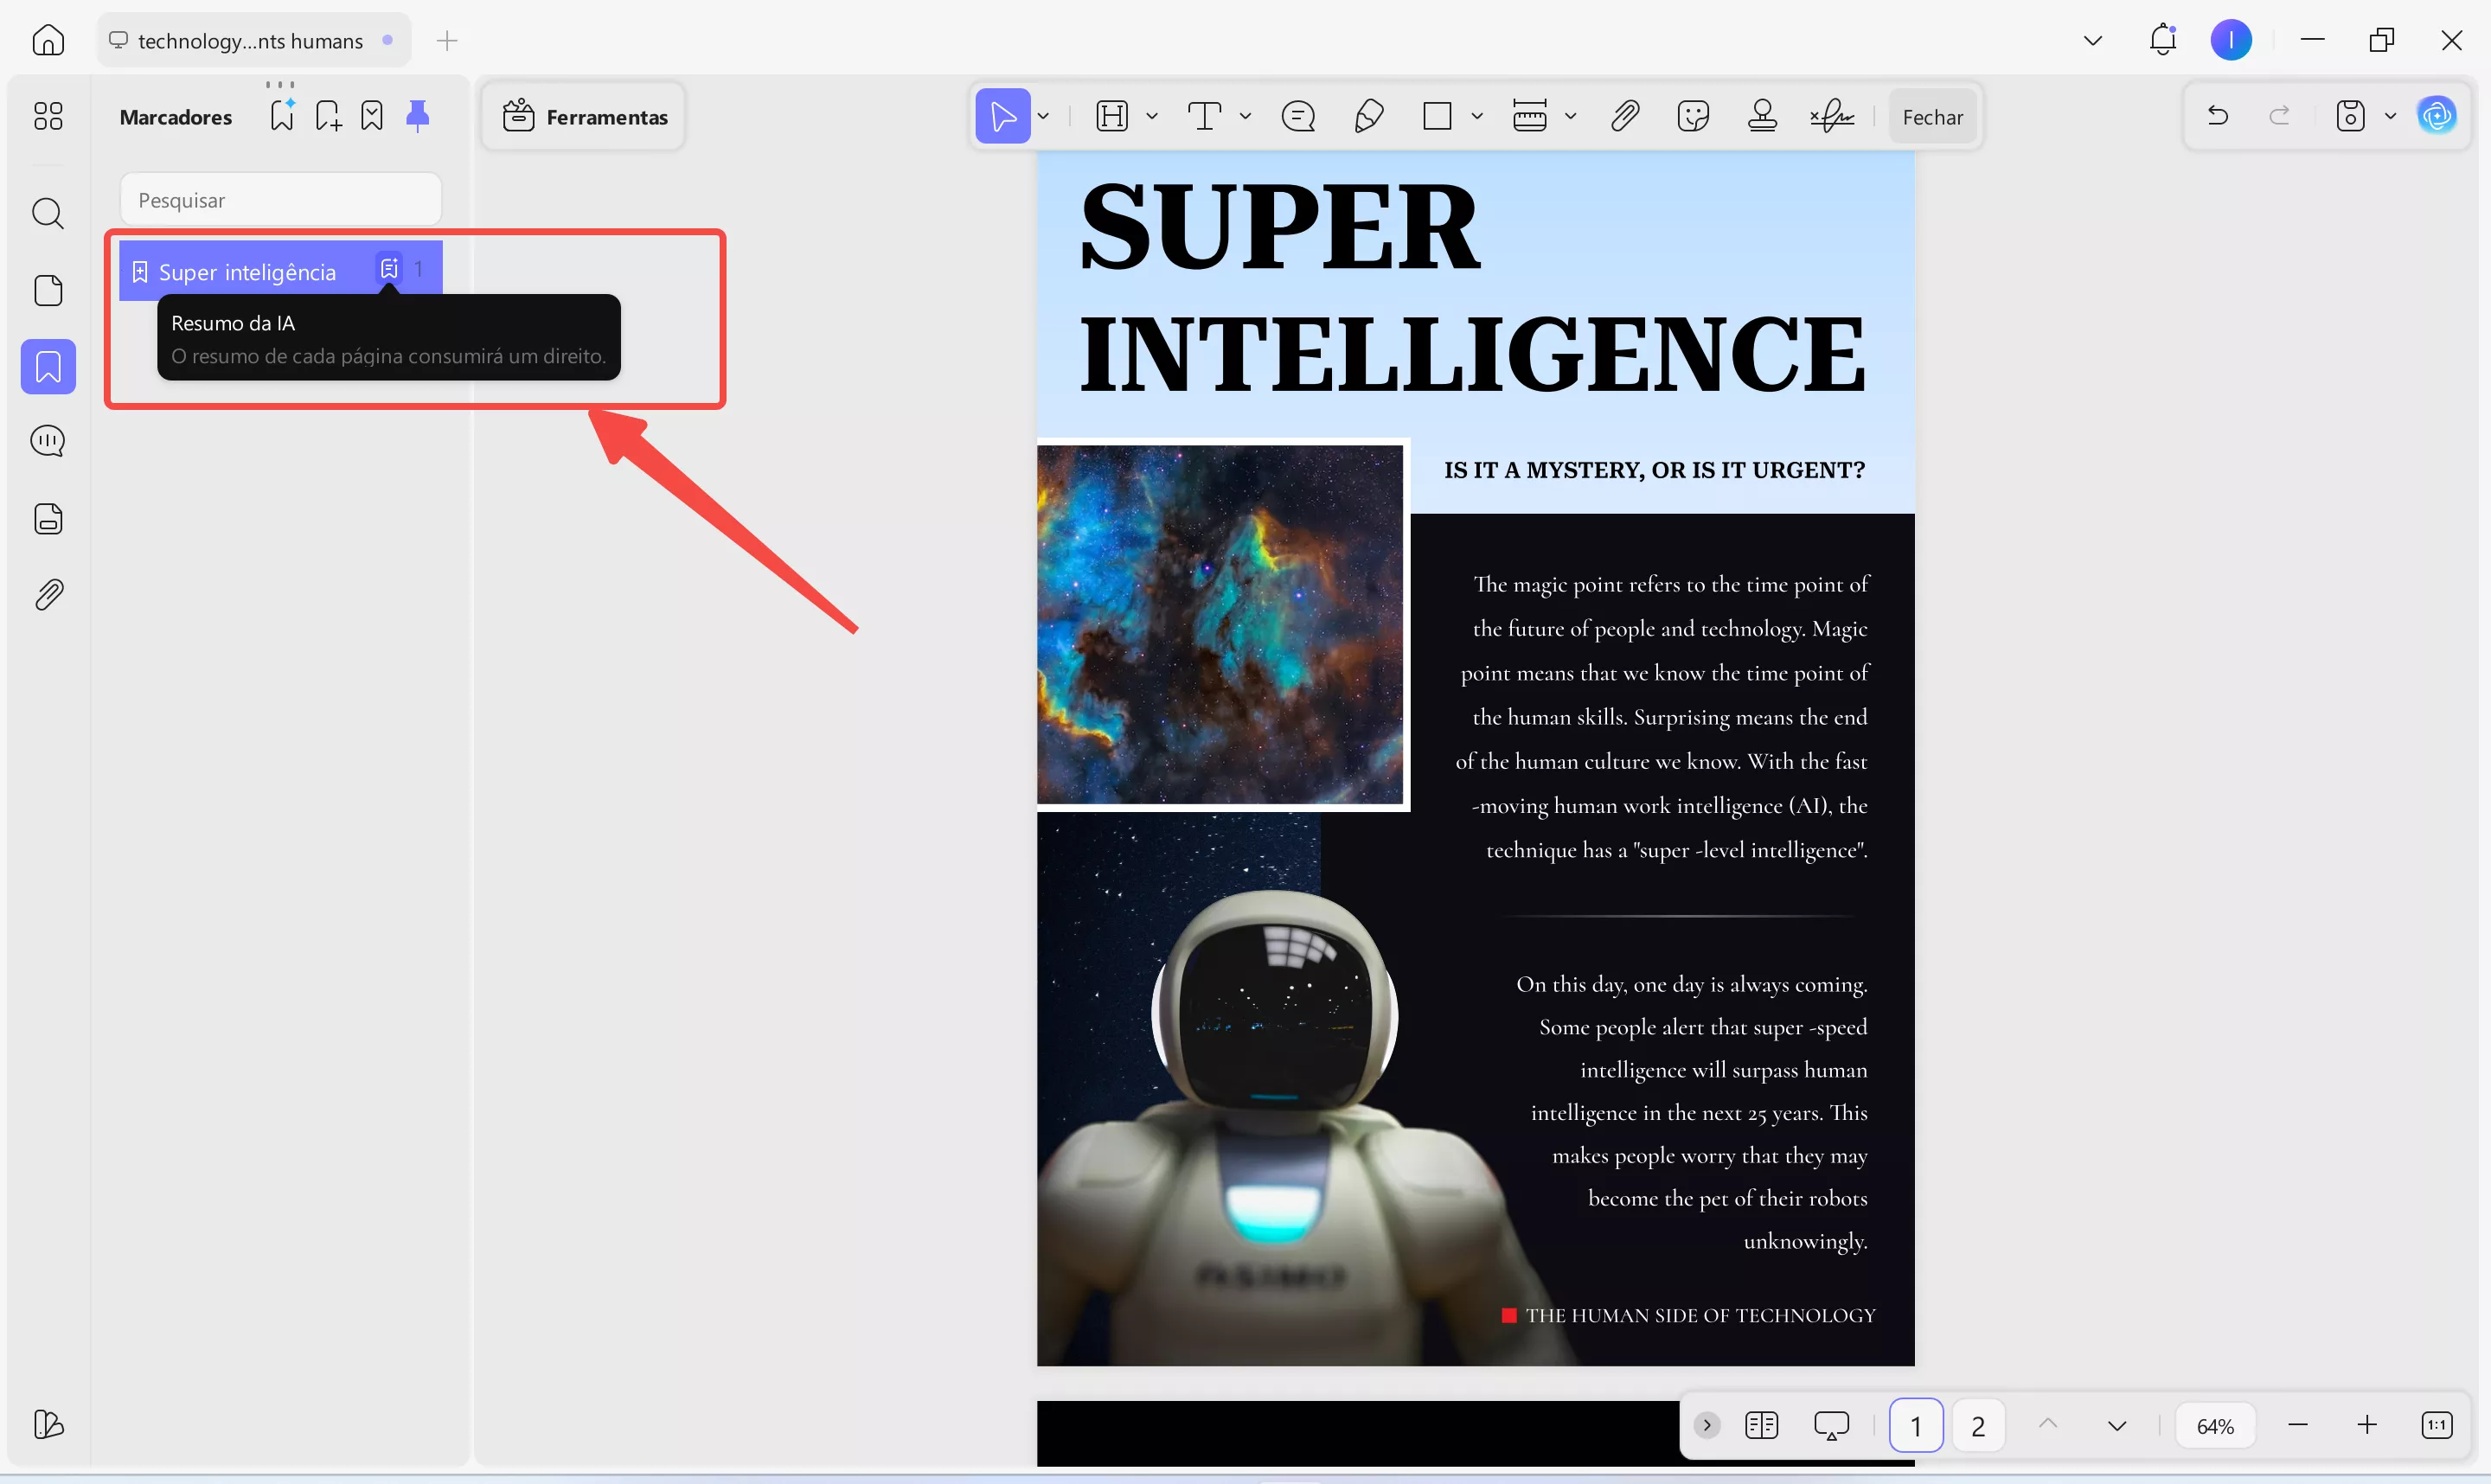Image resolution: width=2491 pixels, height=1484 pixels.
Task: Expand the shape tool dropdown arrow
Action: [x=1477, y=117]
